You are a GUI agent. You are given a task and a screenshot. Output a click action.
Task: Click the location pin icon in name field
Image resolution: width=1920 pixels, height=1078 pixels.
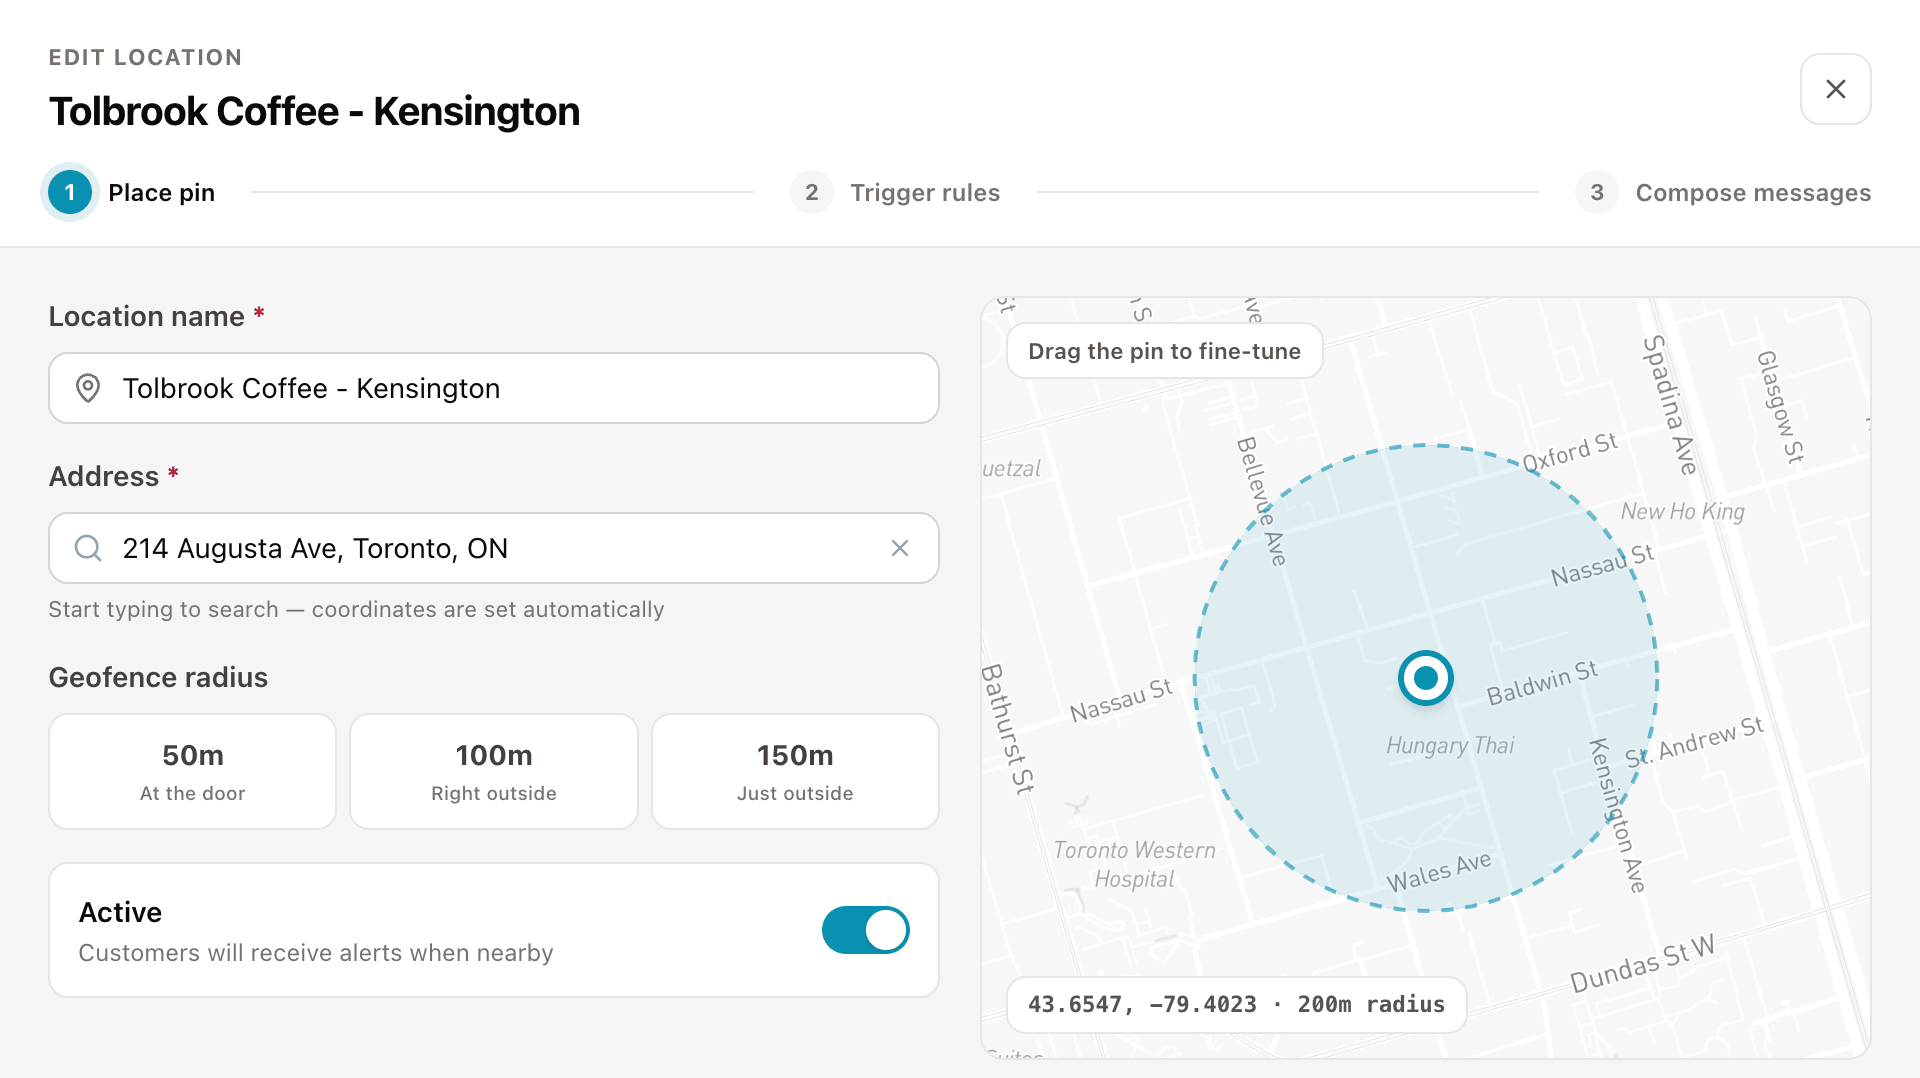[88, 388]
